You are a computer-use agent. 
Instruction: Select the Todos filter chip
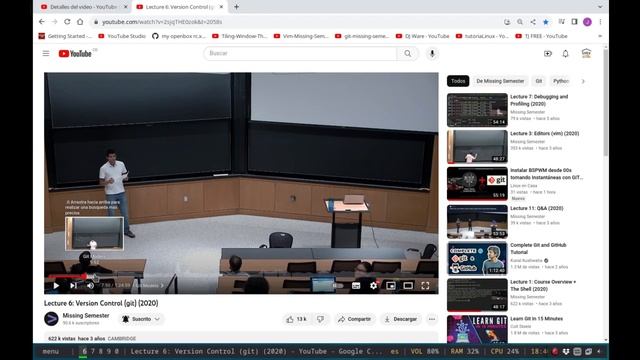[x=458, y=81]
